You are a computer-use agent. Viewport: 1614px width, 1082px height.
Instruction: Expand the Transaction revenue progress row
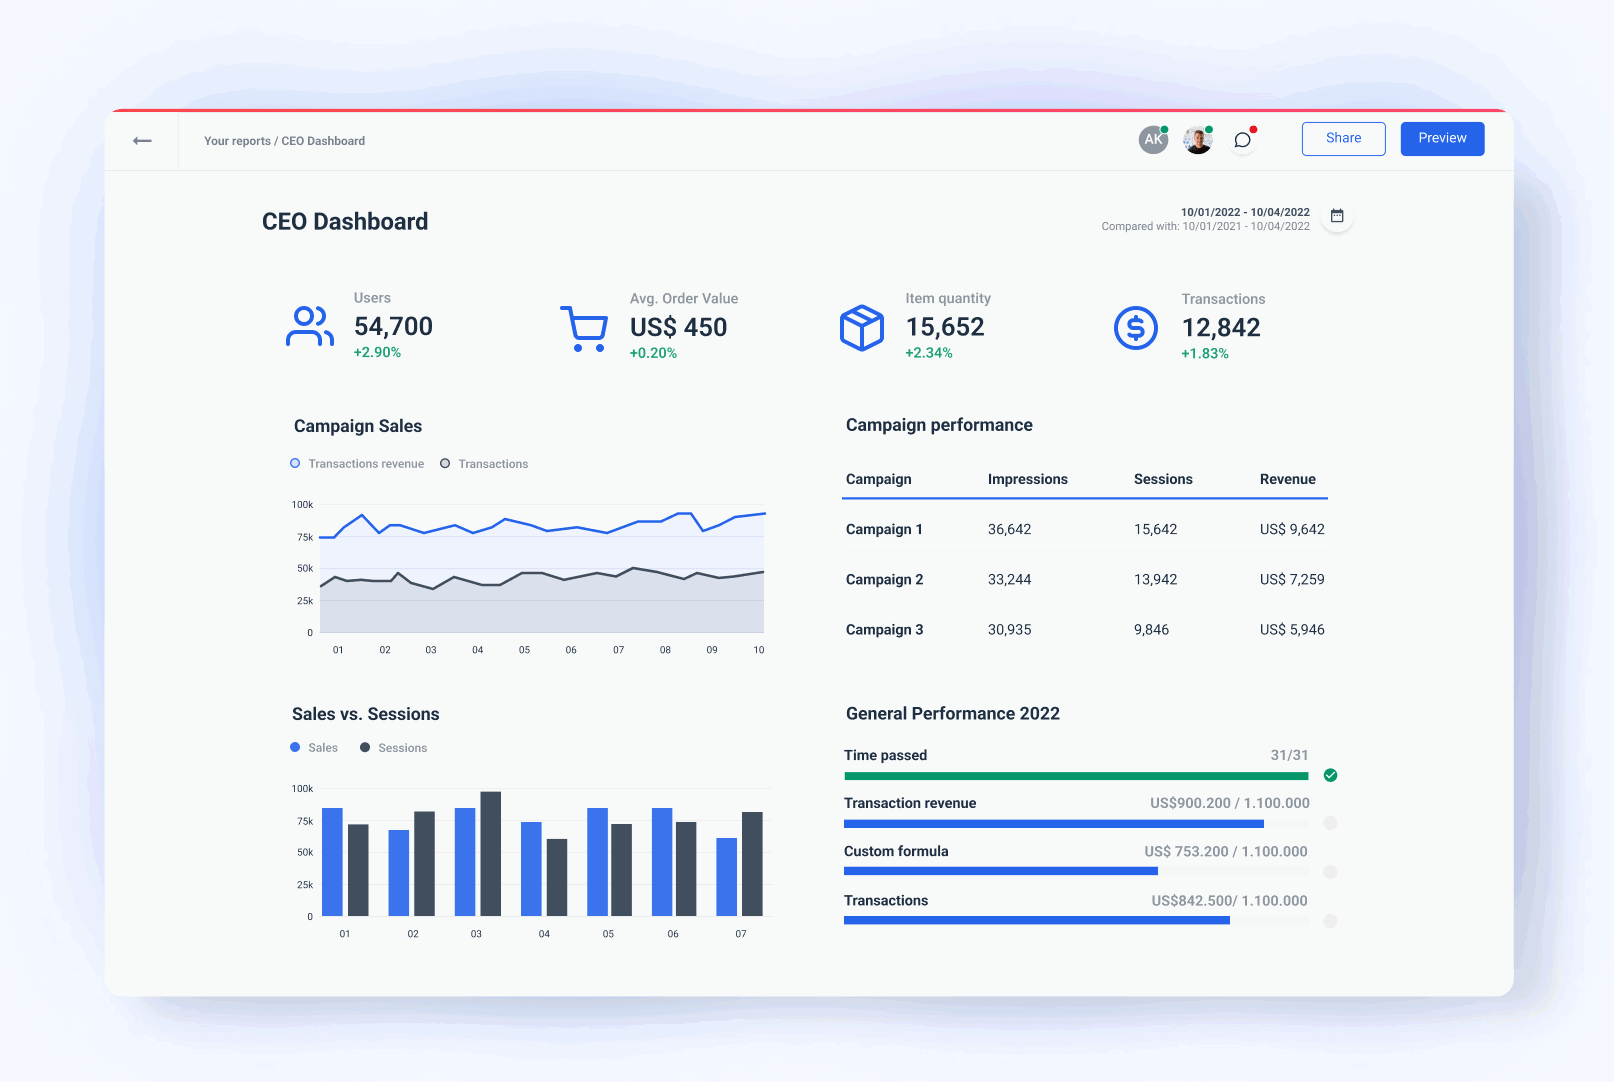coord(1330,823)
